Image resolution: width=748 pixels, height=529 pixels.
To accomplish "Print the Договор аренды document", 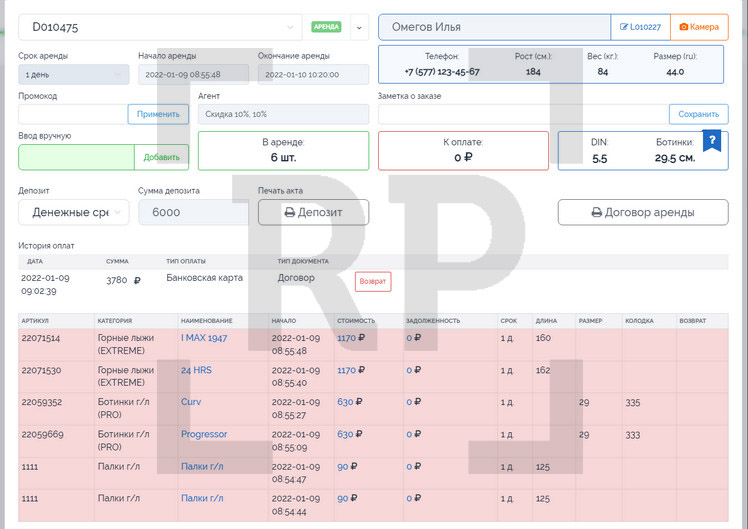I will [642, 212].
